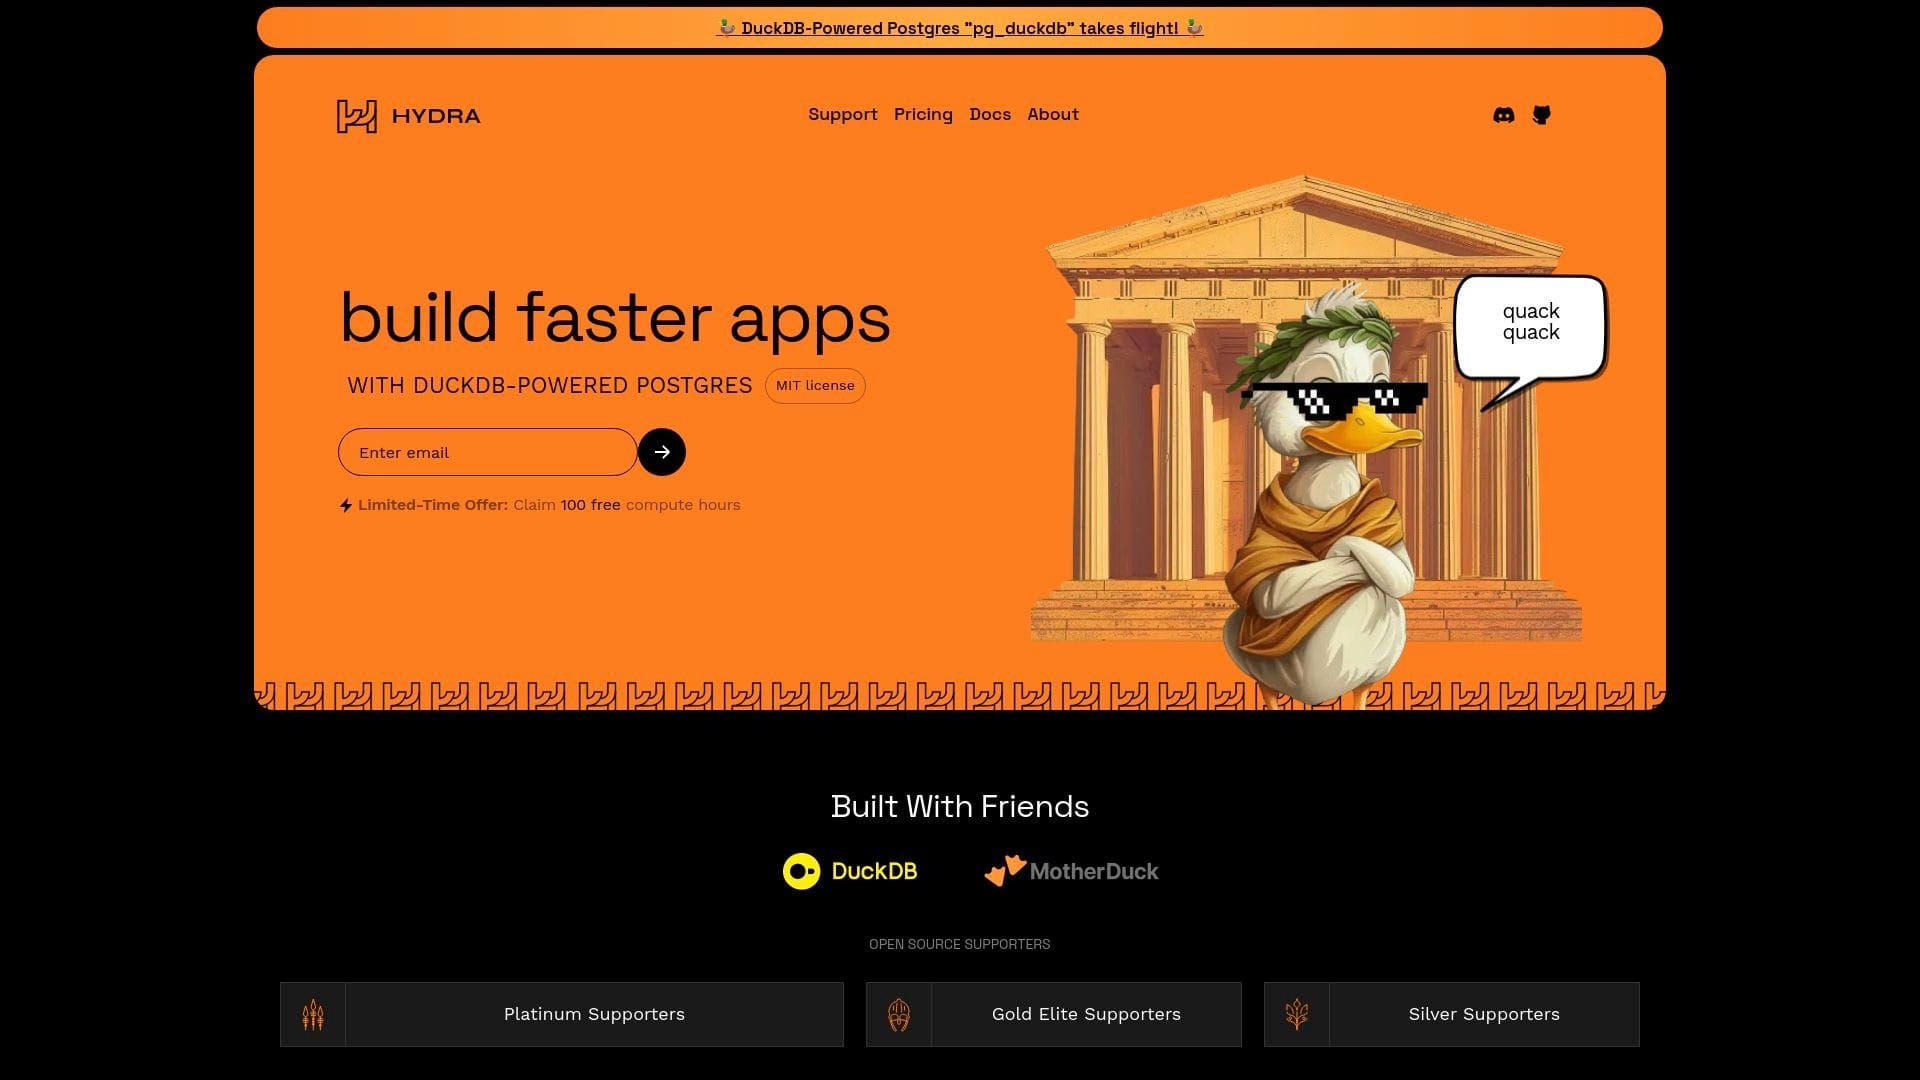
Task: Click the Pricing navigation link
Action: click(x=923, y=115)
